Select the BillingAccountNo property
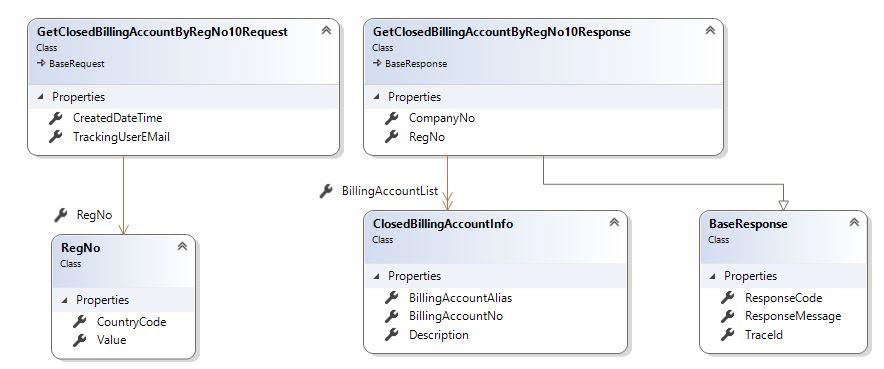The width and height of the screenshot is (884, 369). coord(456,316)
